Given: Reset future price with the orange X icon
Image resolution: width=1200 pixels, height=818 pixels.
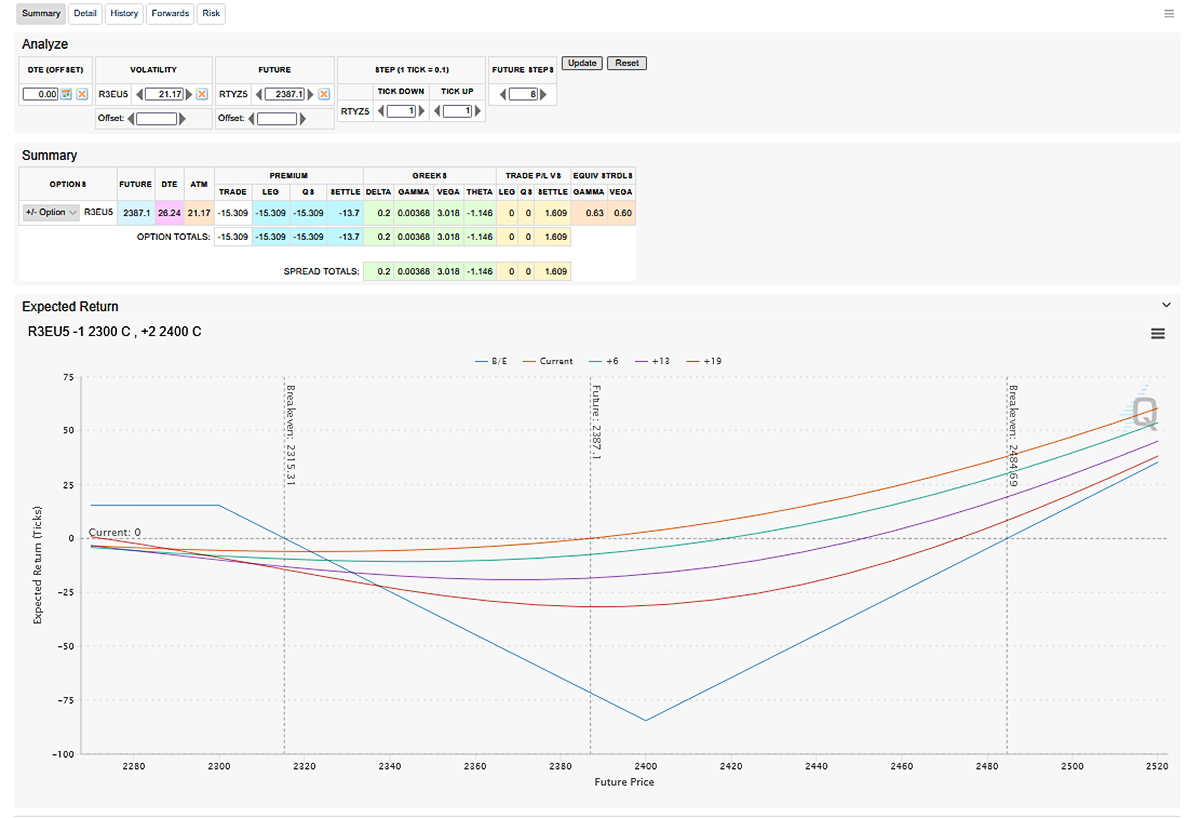Looking at the screenshot, I should click(x=324, y=94).
